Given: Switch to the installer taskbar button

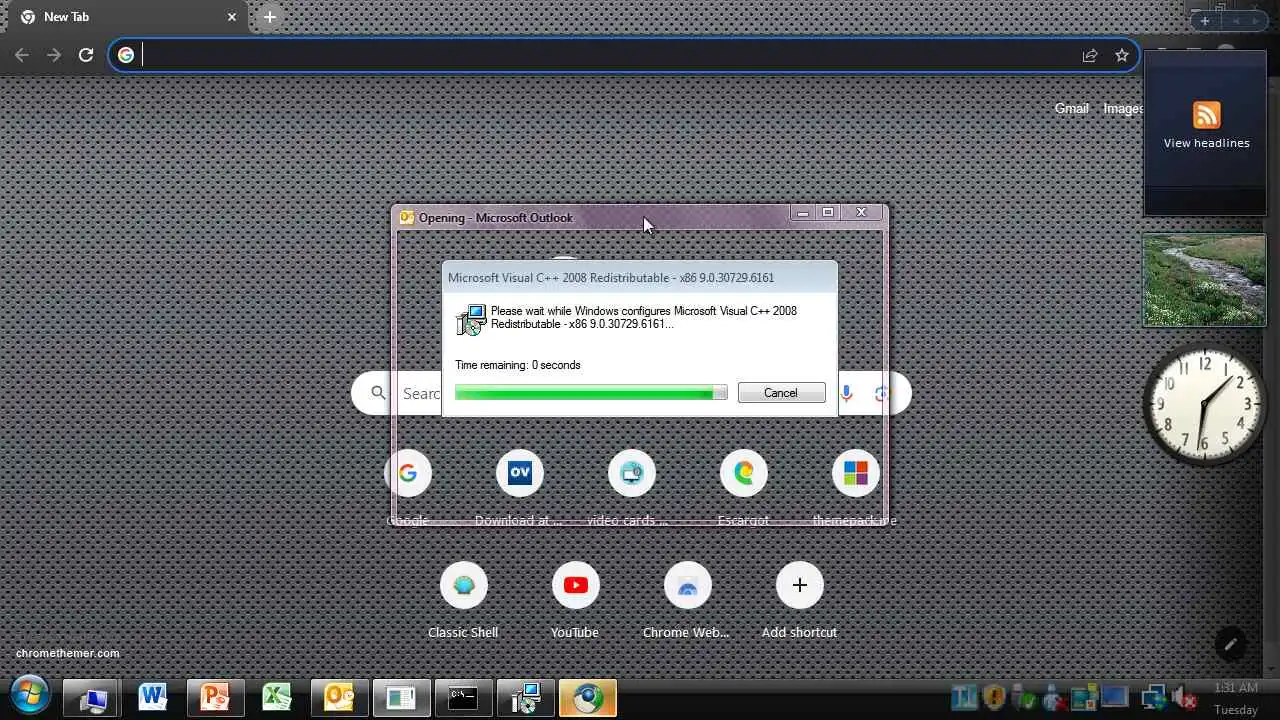Looking at the screenshot, I should (x=526, y=698).
